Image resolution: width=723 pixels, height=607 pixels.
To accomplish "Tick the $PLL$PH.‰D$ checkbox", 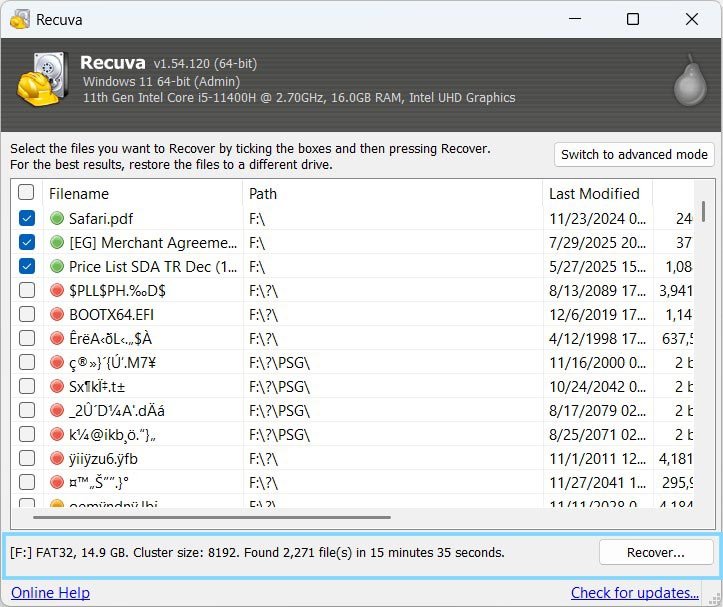I will click(27, 290).
